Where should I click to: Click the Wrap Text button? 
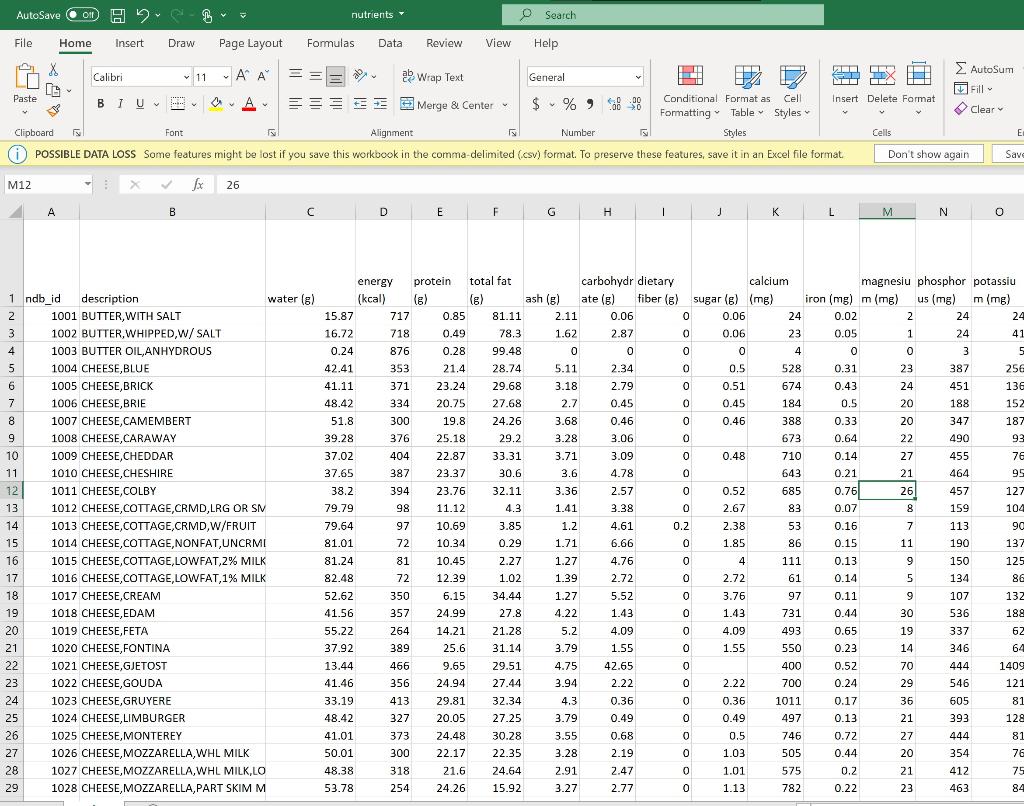pyautogui.click(x=433, y=77)
